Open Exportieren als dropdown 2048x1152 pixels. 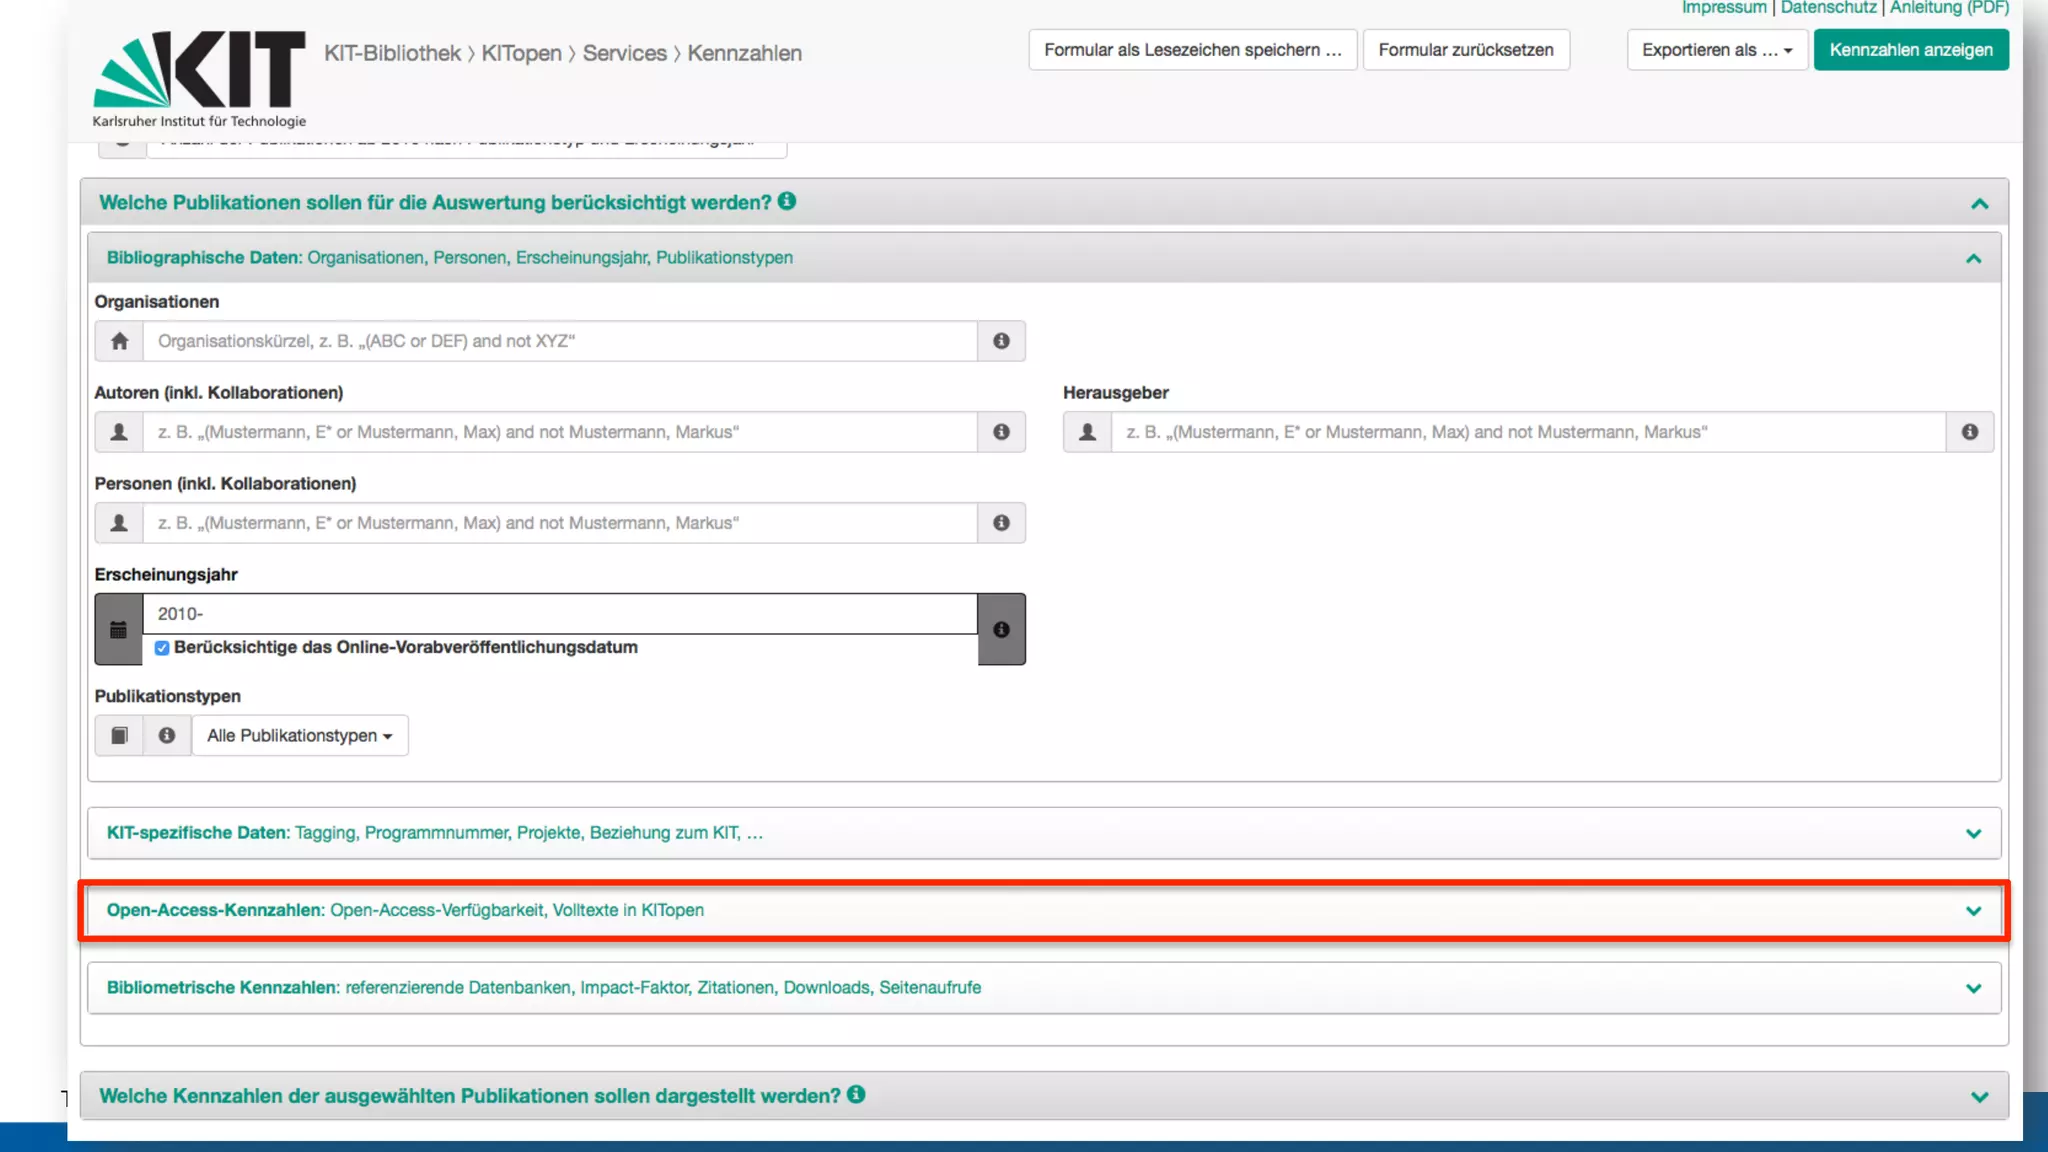(x=1716, y=50)
